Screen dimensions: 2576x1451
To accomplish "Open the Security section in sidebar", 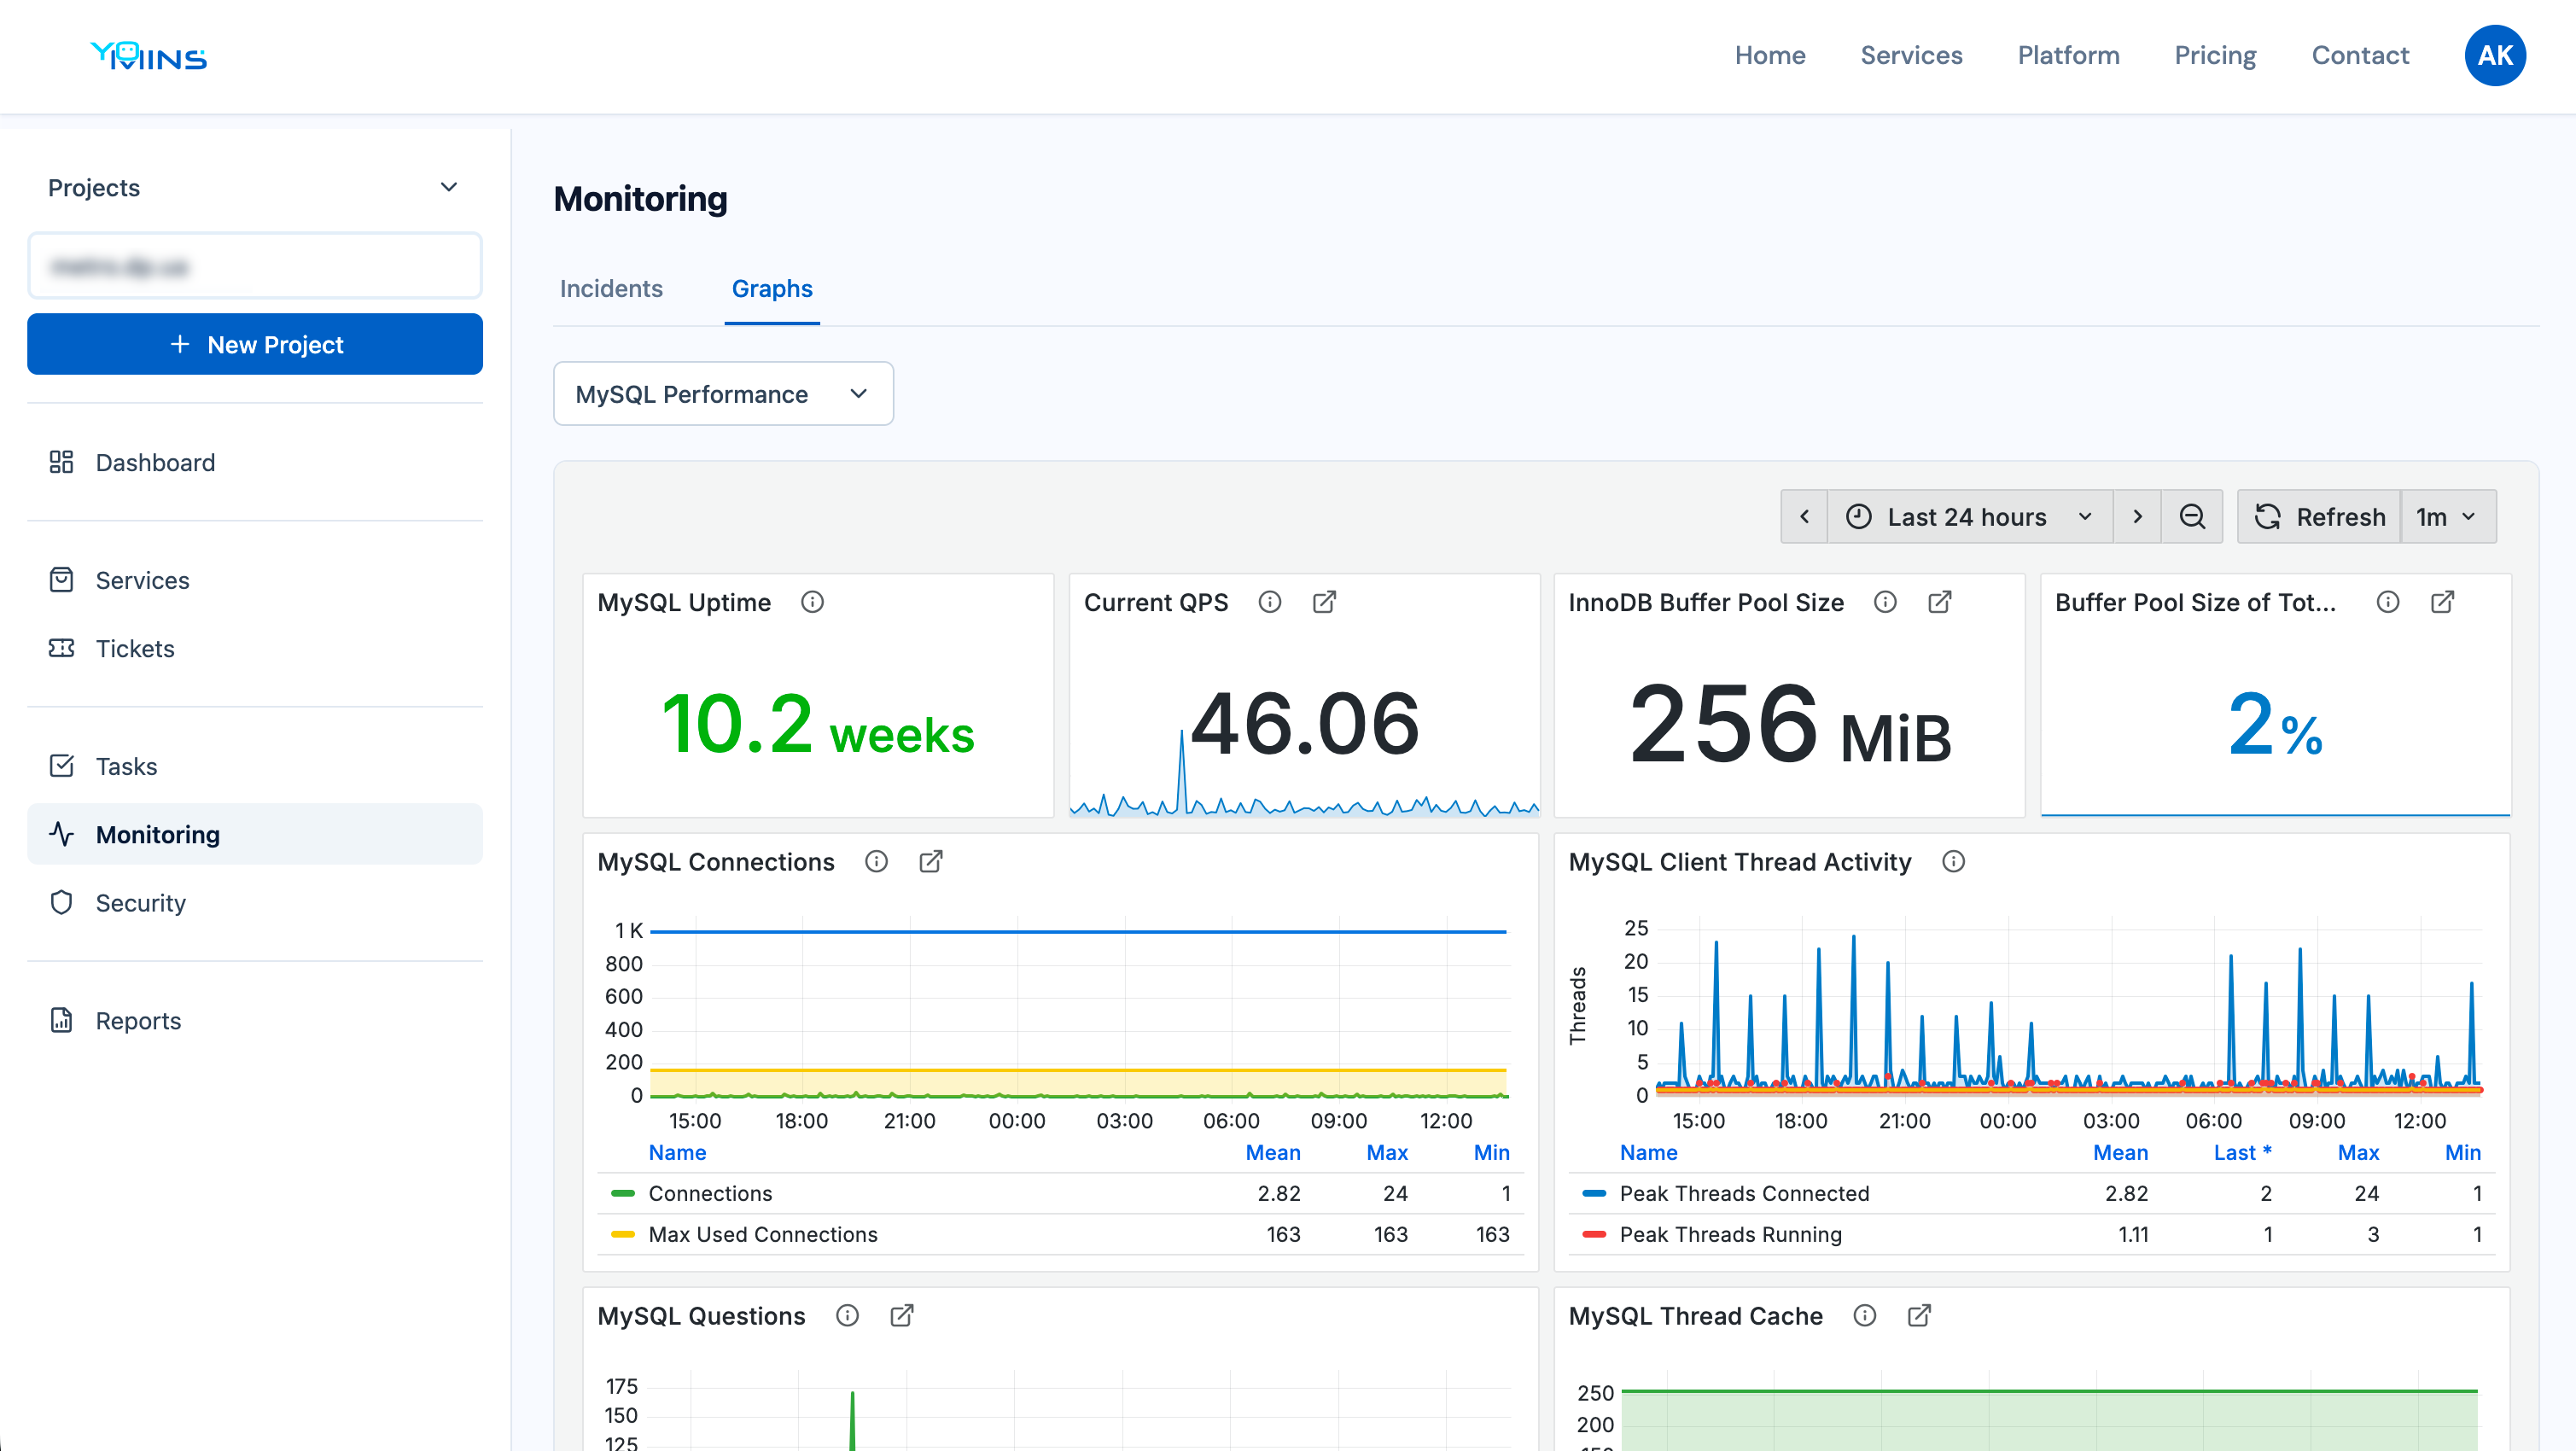I will coord(141,902).
